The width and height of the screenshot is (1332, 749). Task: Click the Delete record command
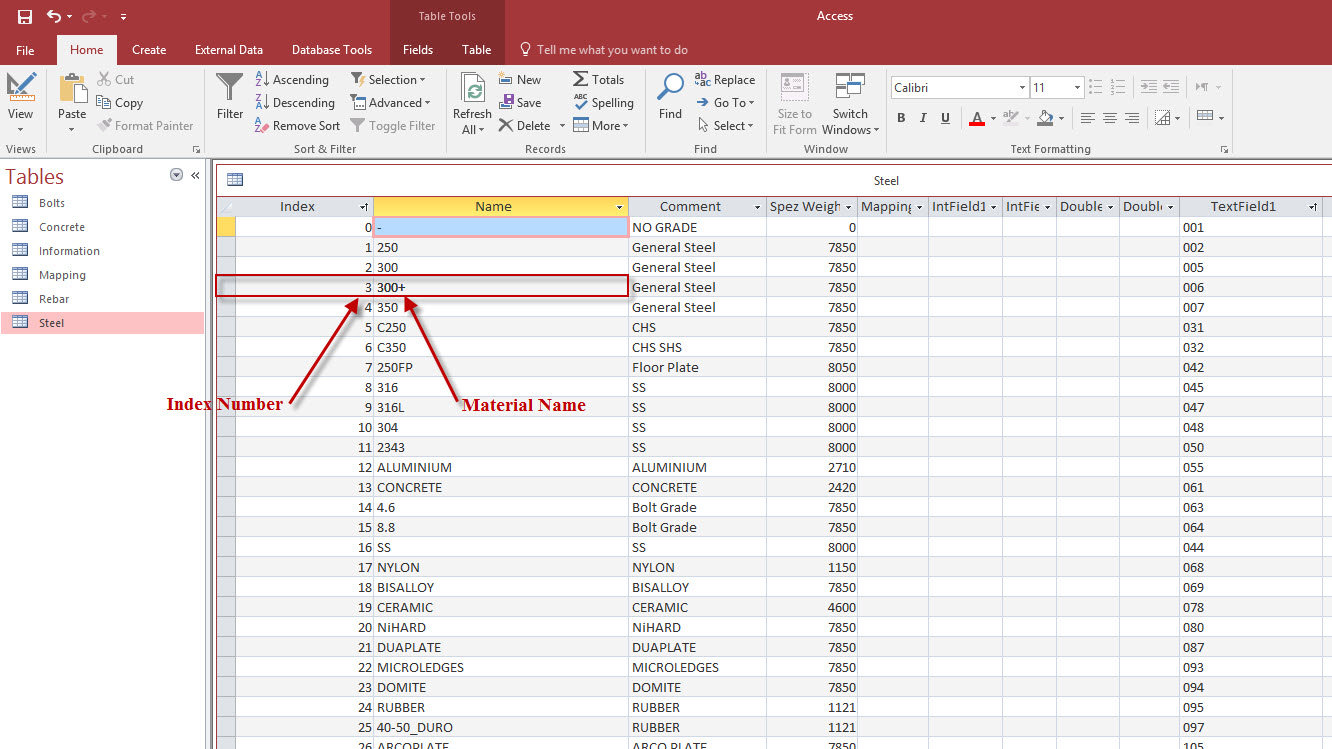tap(525, 125)
